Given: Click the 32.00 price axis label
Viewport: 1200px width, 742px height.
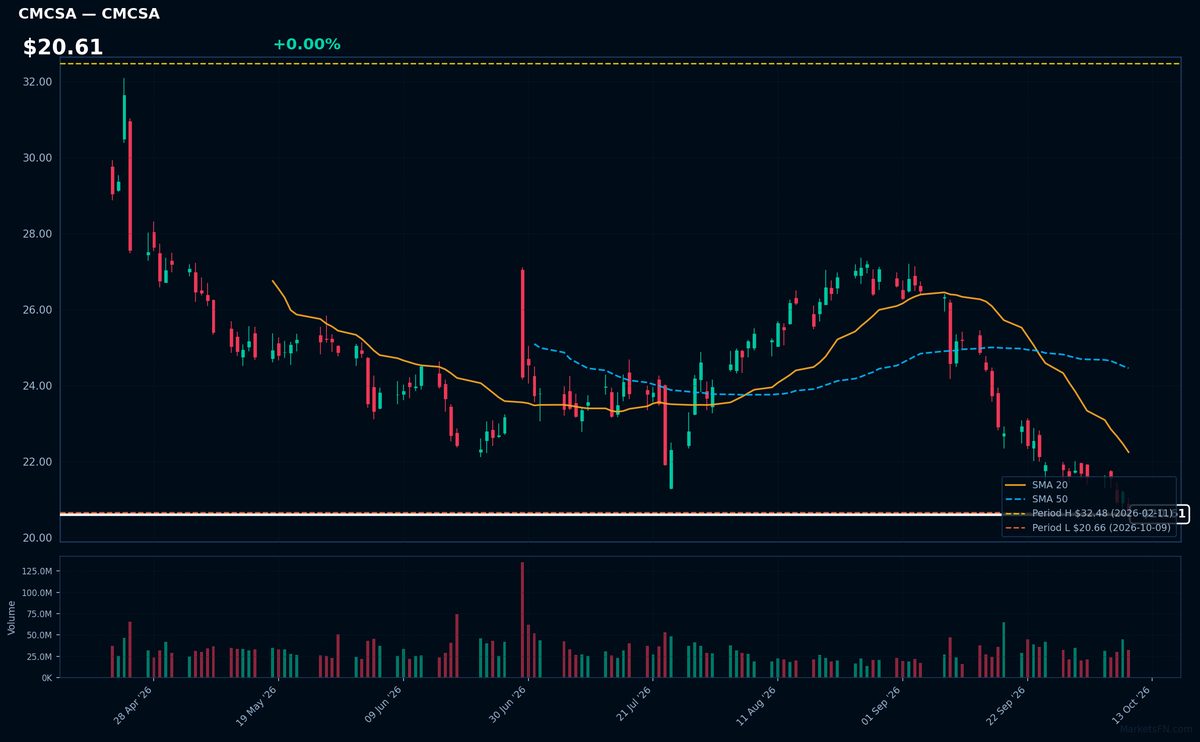Looking at the screenshot, I should click(x=37, y=82).
